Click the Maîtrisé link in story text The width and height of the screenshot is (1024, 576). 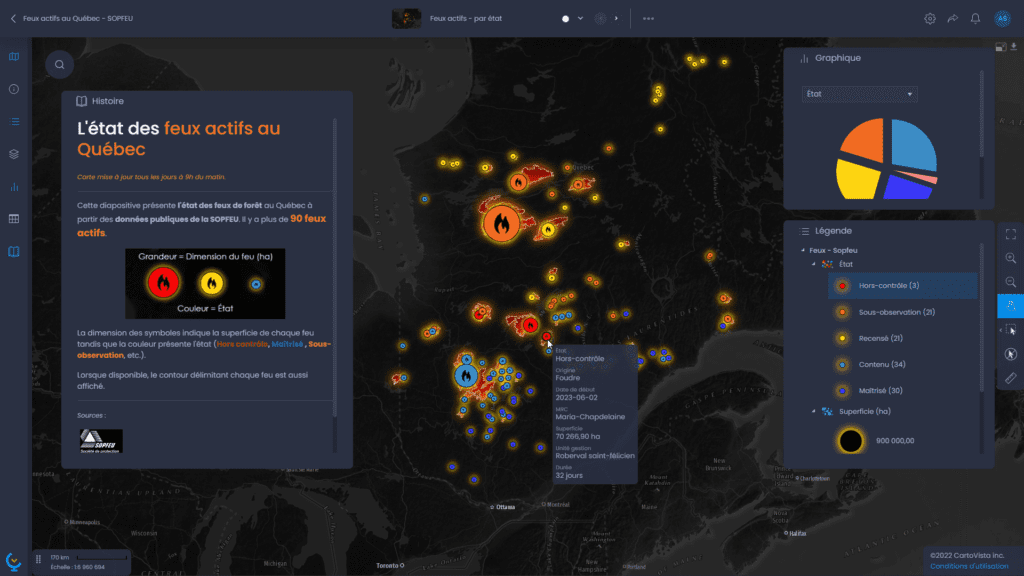[x=287, y=344]
